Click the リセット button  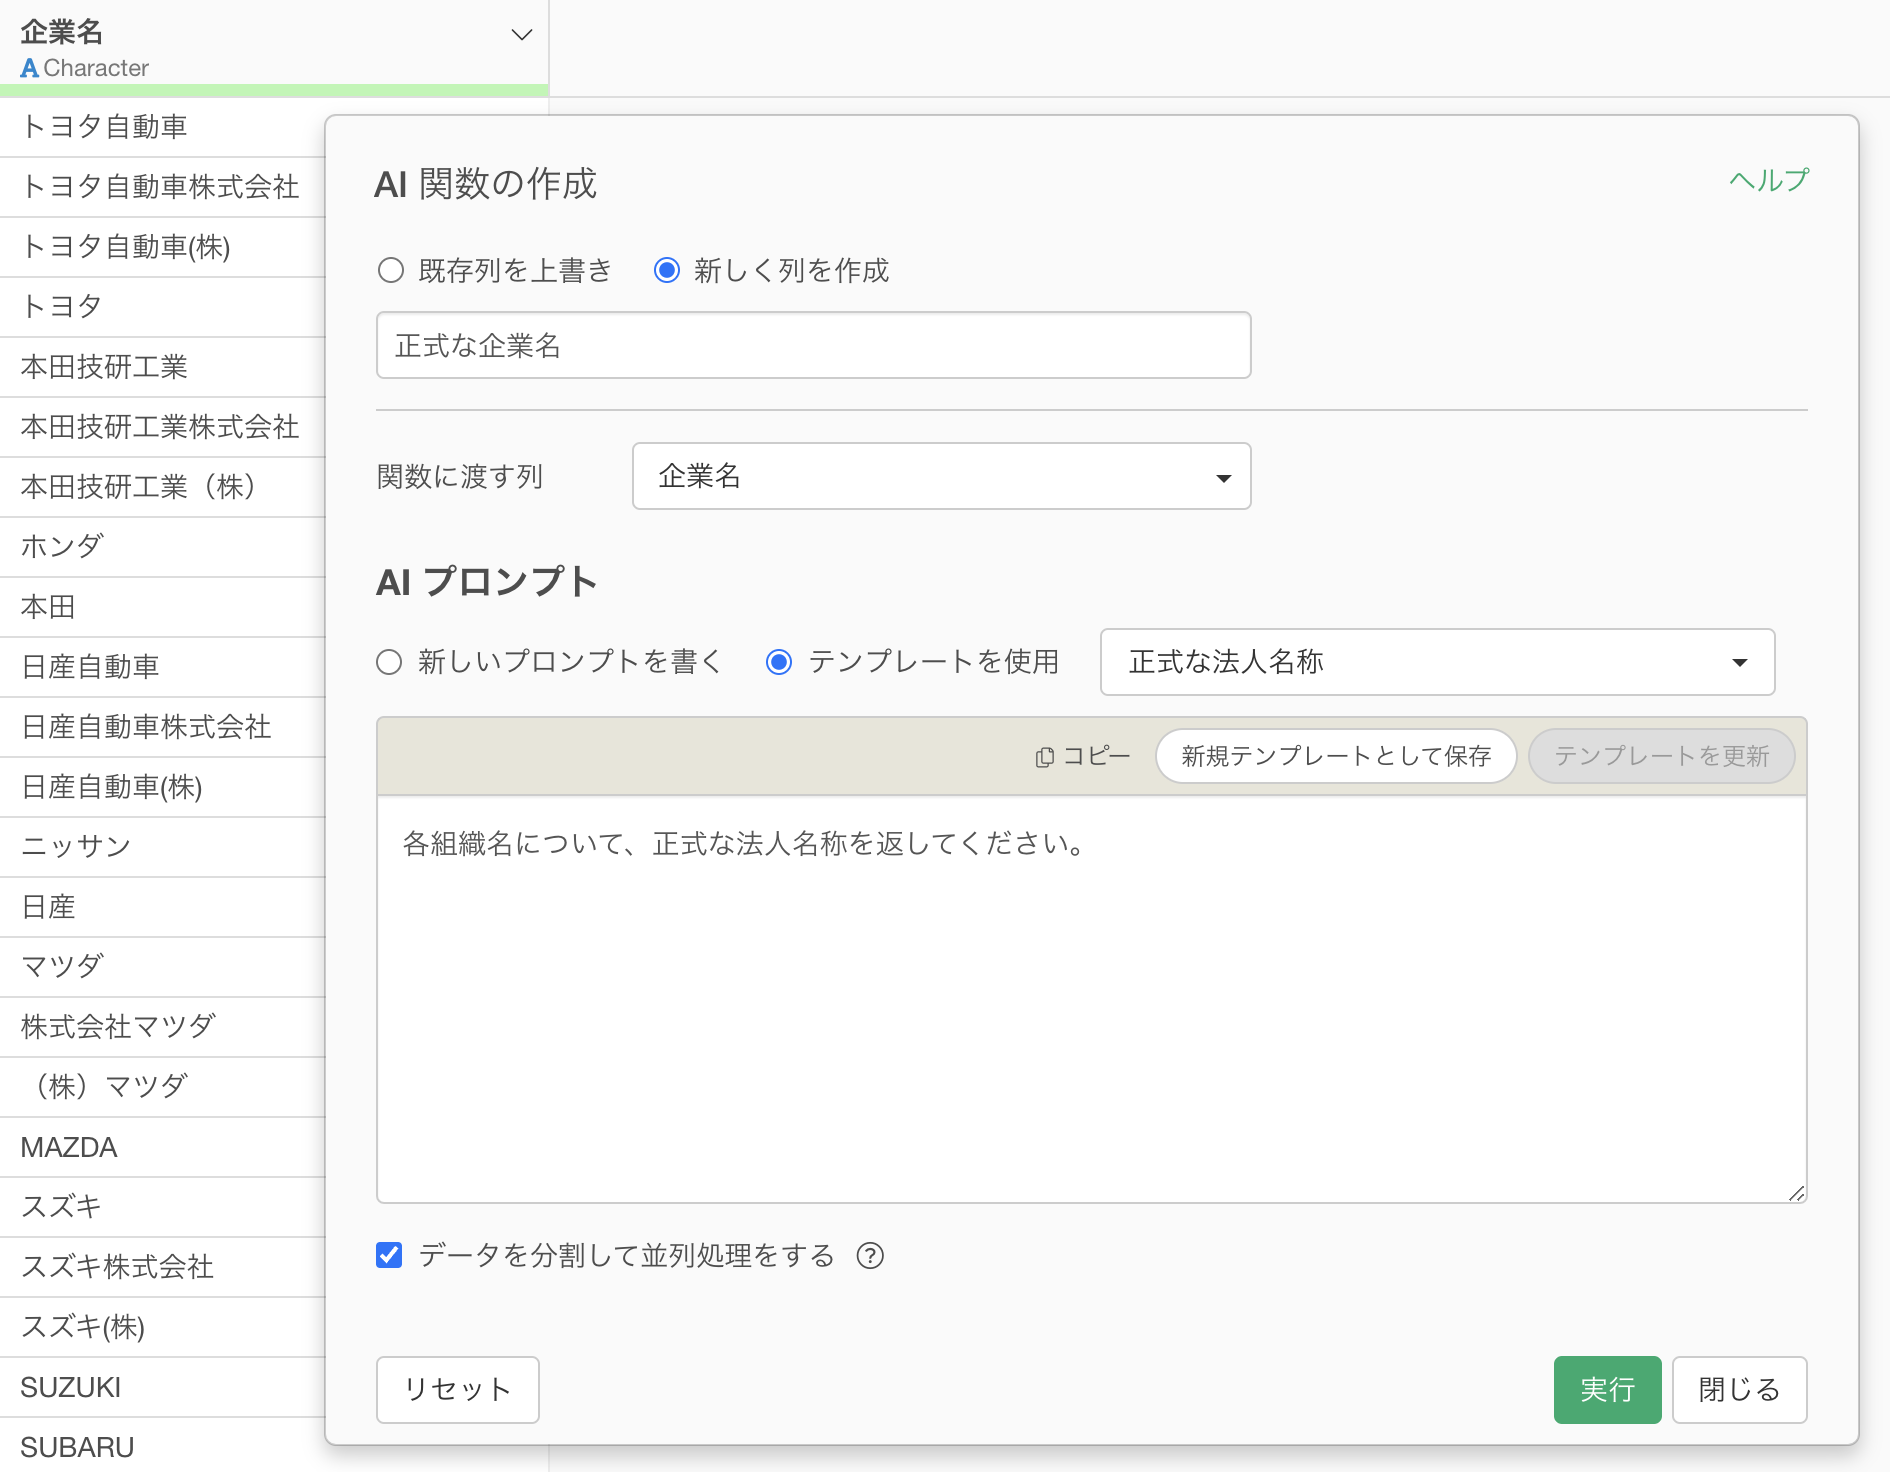tap(457, 1389)
